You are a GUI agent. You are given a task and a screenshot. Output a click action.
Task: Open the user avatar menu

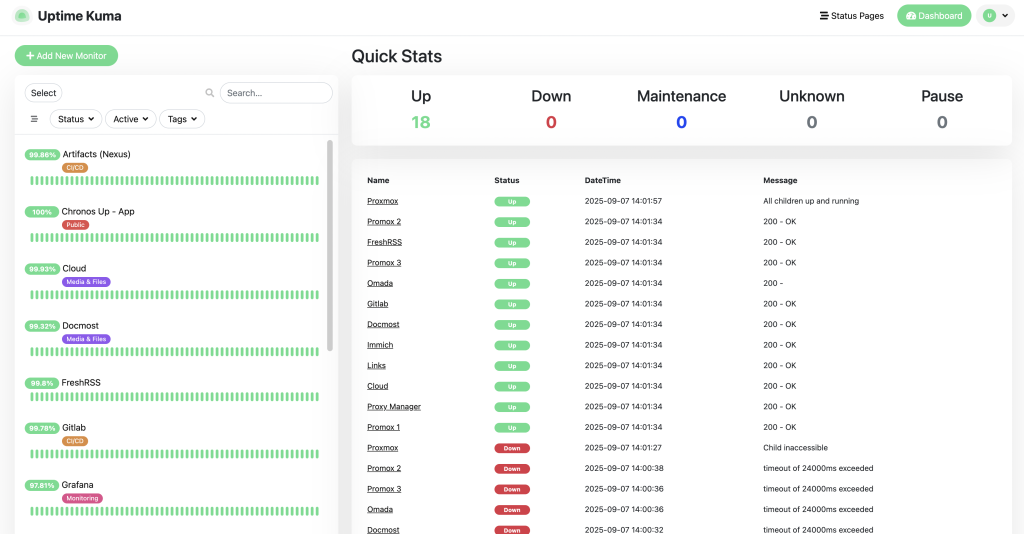point(996,16)
